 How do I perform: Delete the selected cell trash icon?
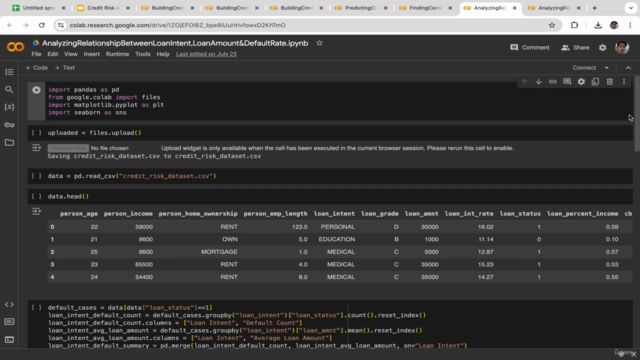point(610,82)
